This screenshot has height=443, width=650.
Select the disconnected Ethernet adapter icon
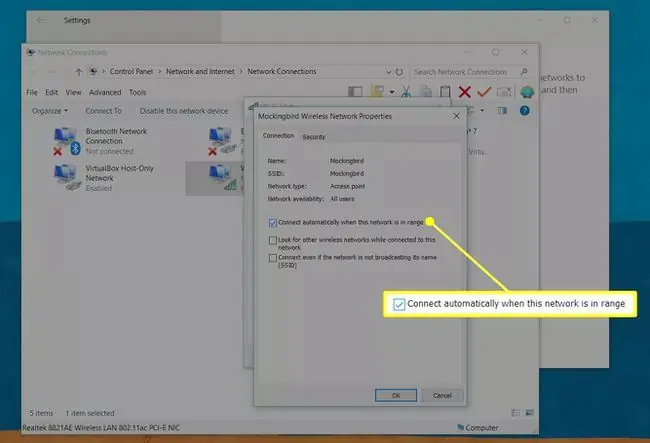point(223,141)
